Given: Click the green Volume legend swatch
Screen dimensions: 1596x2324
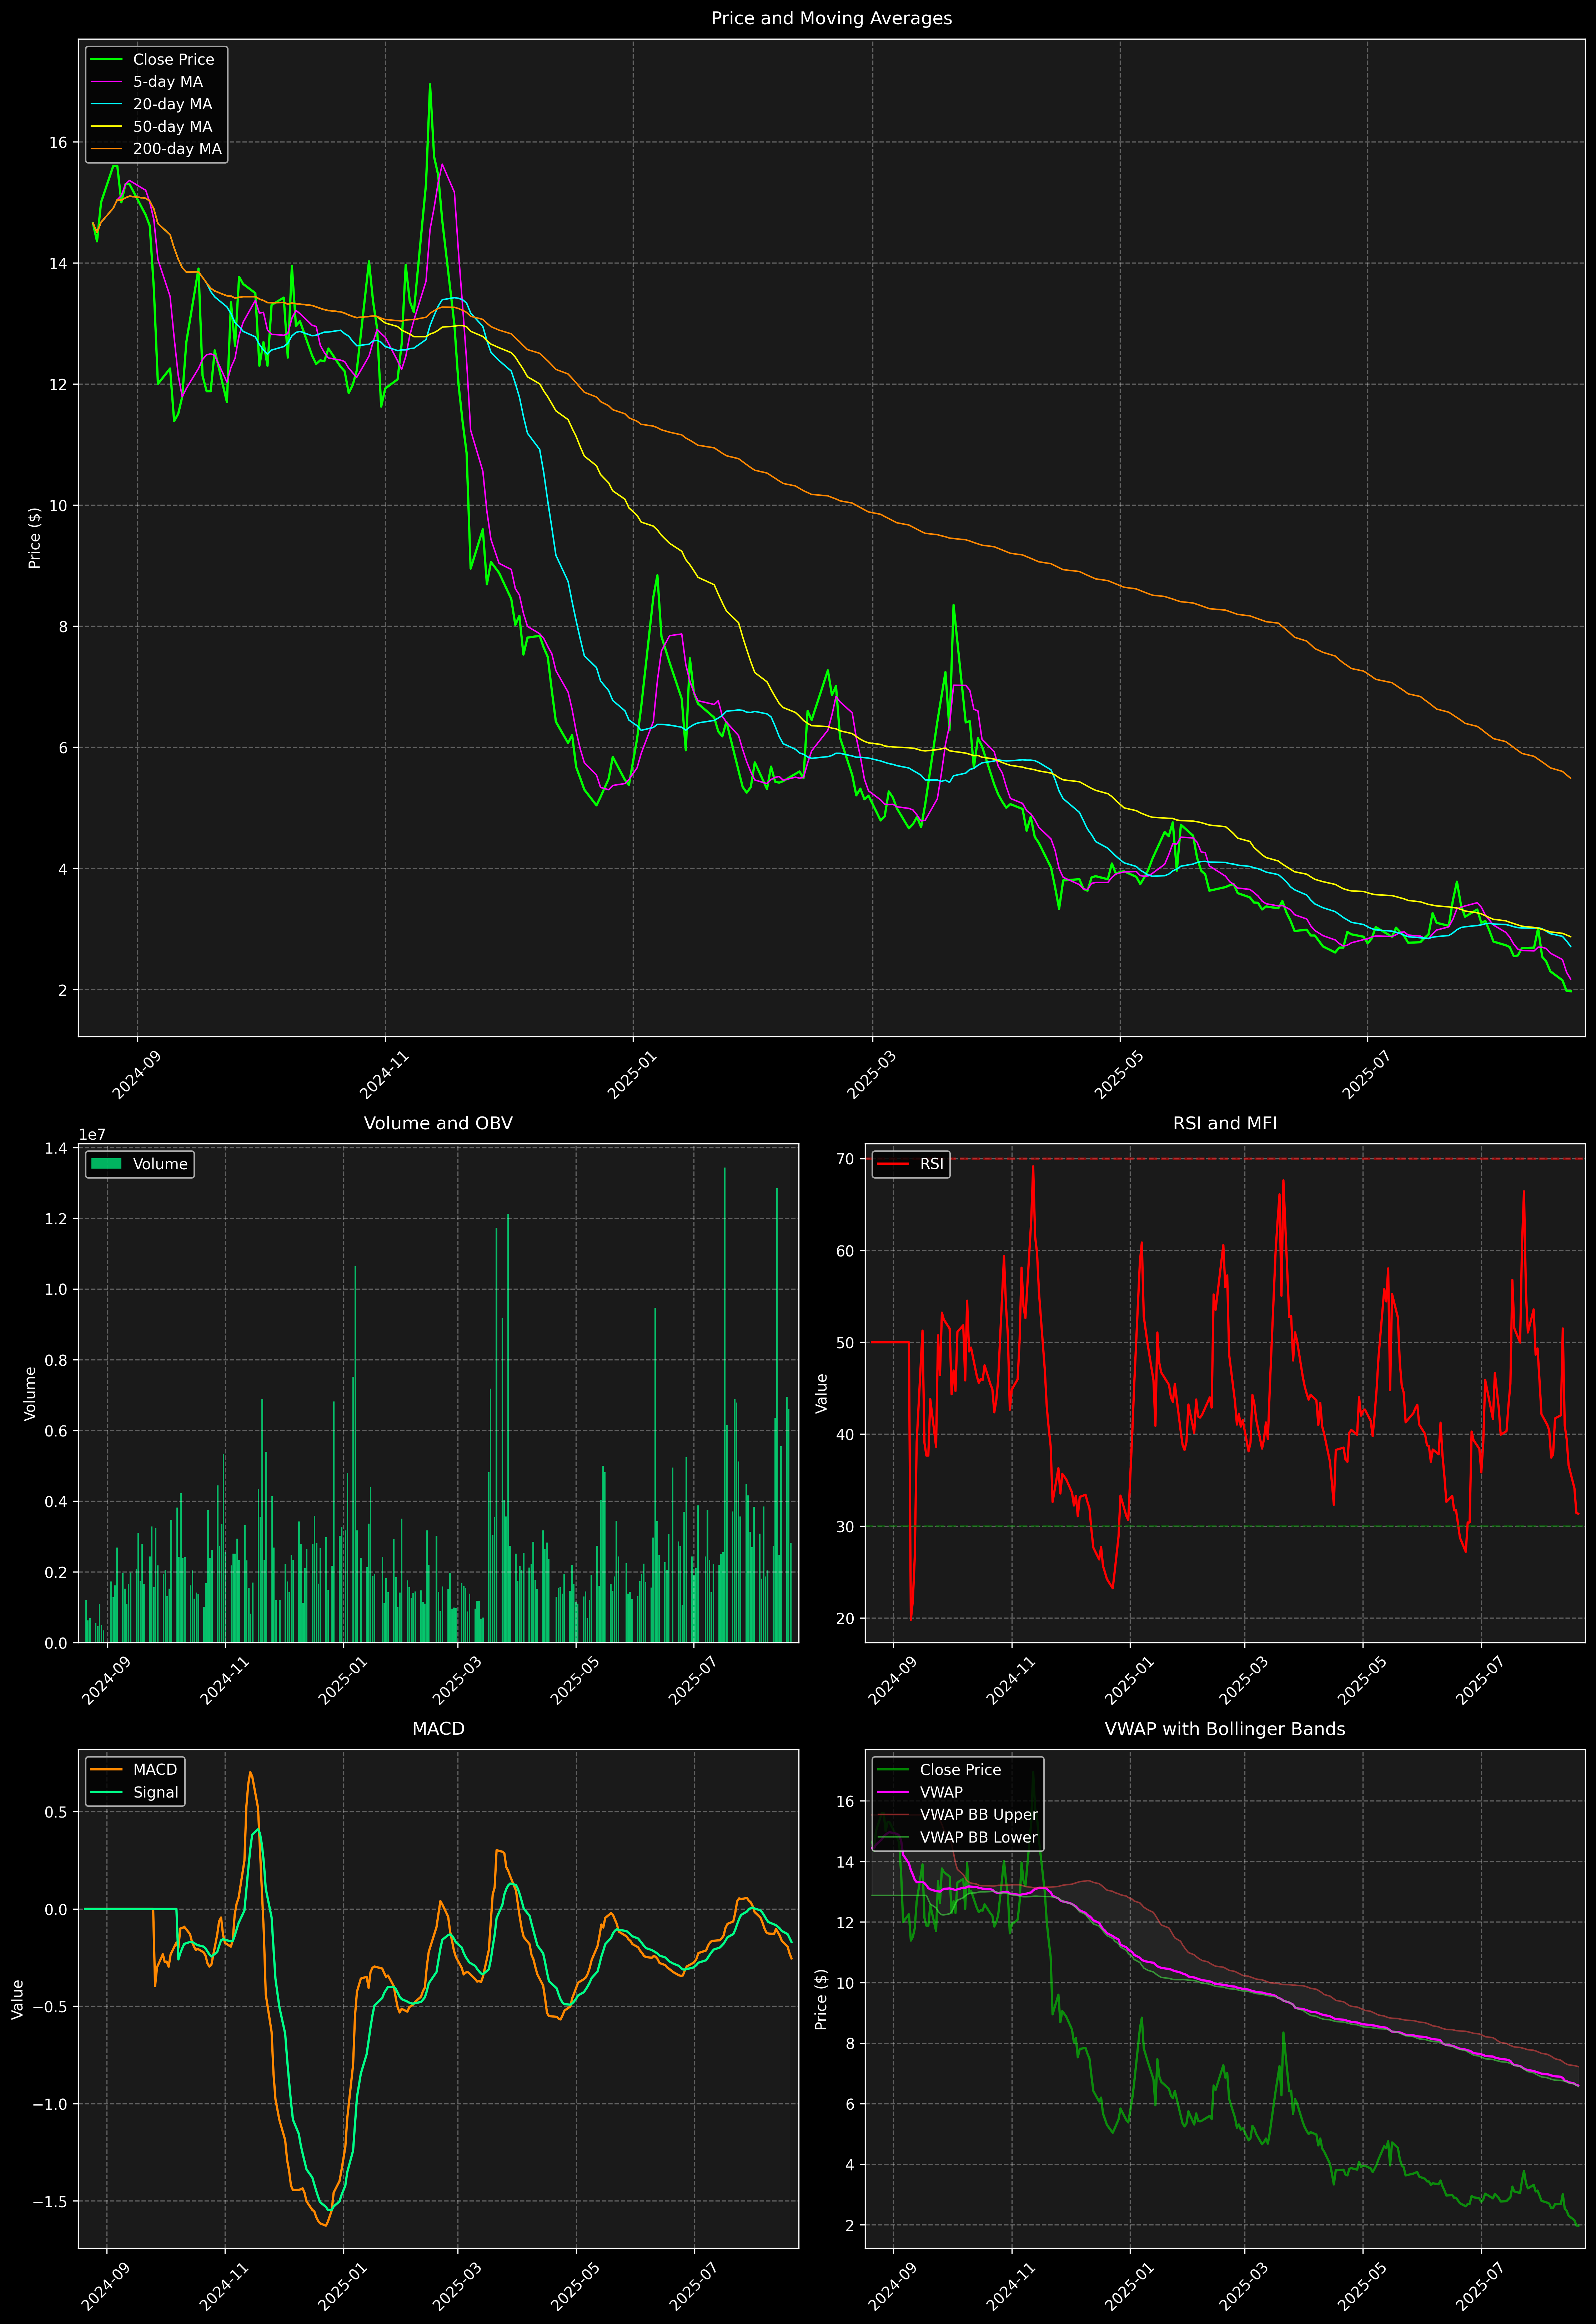Looking at the screenshot, I should pos(106,1164).
